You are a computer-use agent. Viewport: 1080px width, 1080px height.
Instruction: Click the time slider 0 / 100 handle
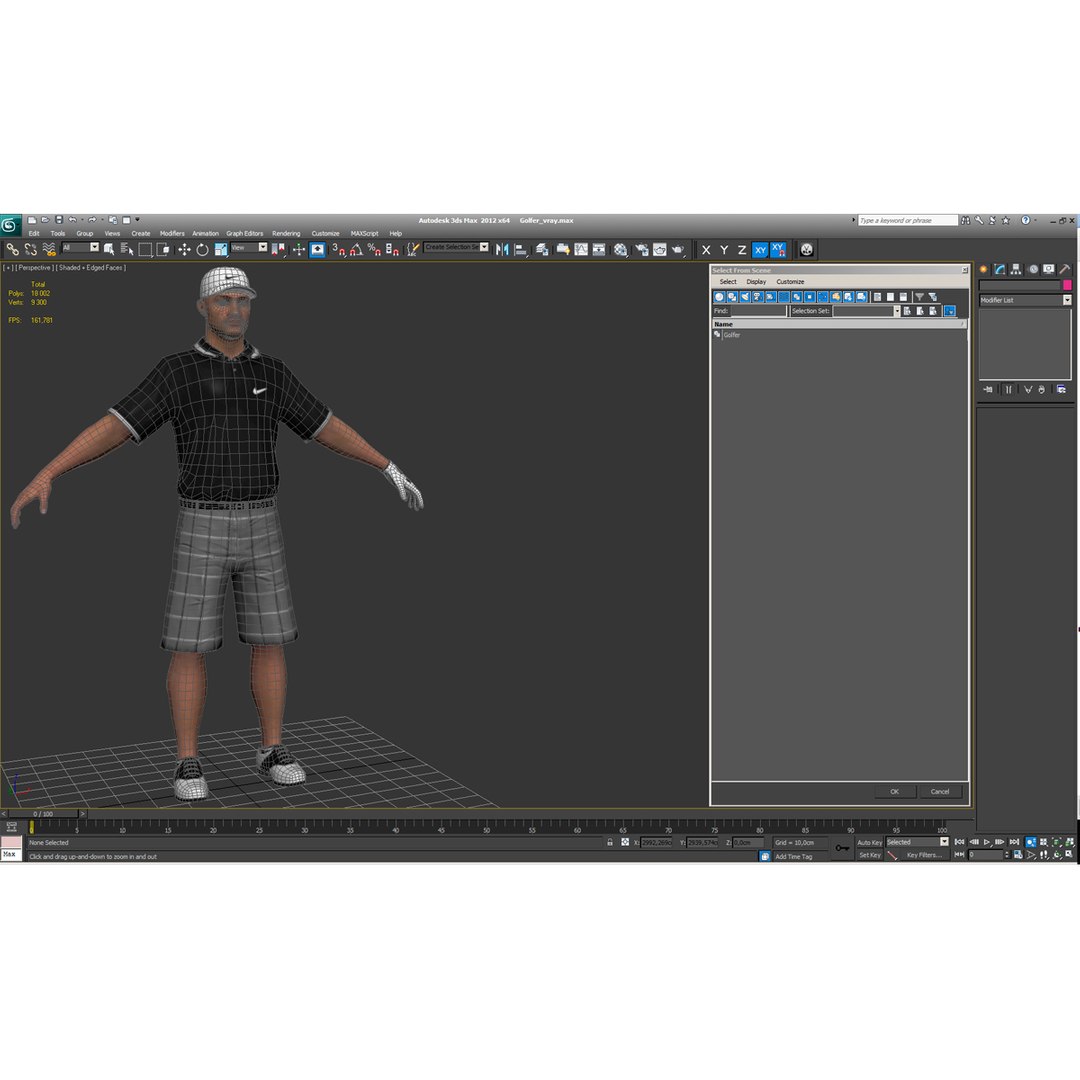(43, 813)
